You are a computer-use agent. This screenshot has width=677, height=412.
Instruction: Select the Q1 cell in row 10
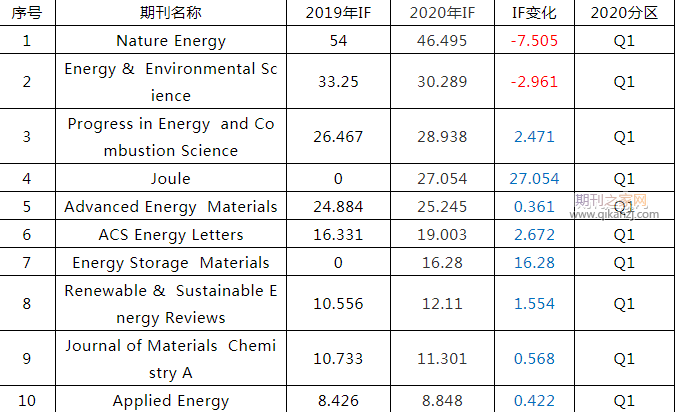pos(624,400)
